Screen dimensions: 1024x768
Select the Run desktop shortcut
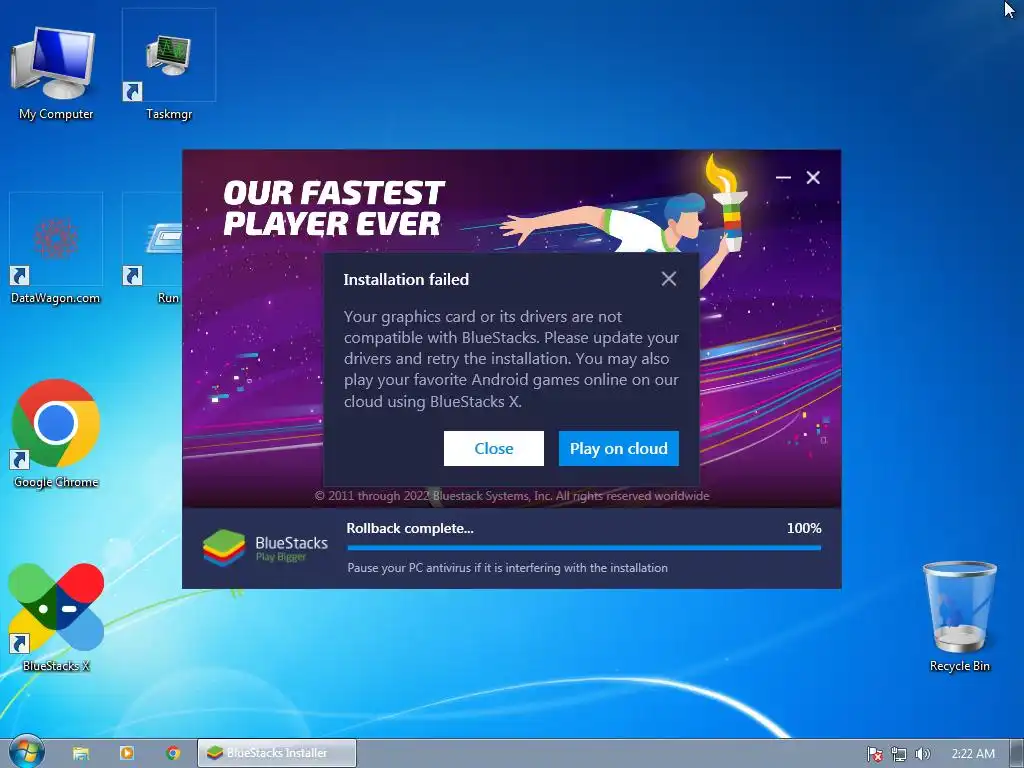click(152, 249)
